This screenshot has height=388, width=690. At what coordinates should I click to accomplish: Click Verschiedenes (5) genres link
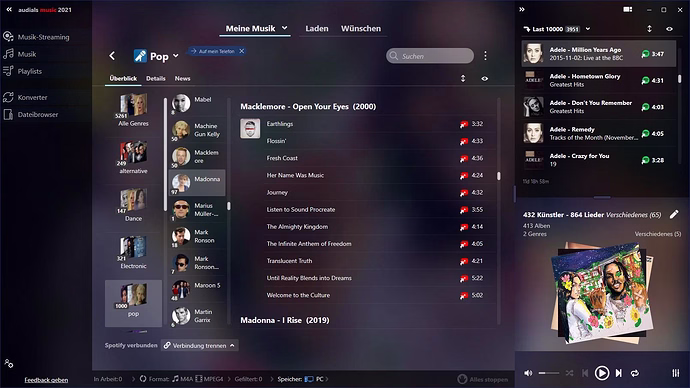point(657,234)
